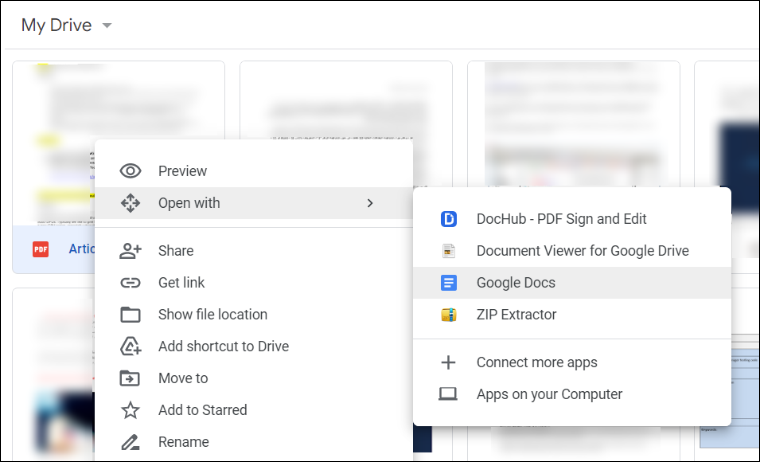The image size is (760, 462).
Task: Click the star icon for Add to Starred
Action: point(130,410)
